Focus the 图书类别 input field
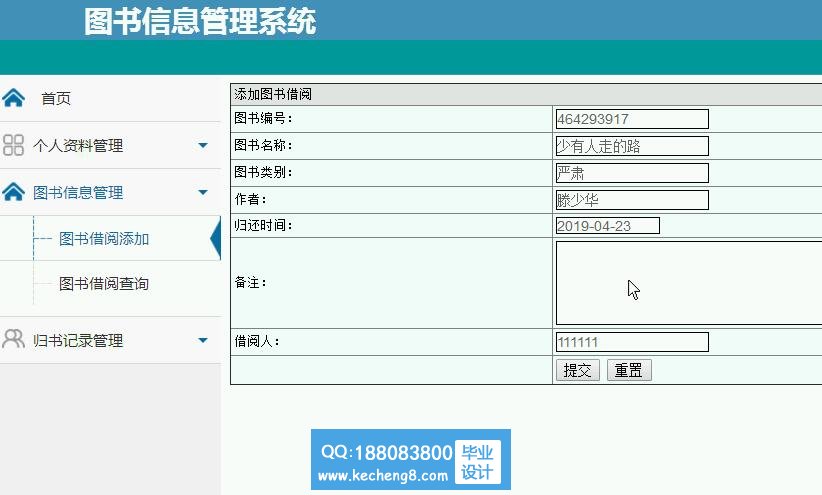The width and height of the screenshot is (822, 495). [x=632, y=173]
